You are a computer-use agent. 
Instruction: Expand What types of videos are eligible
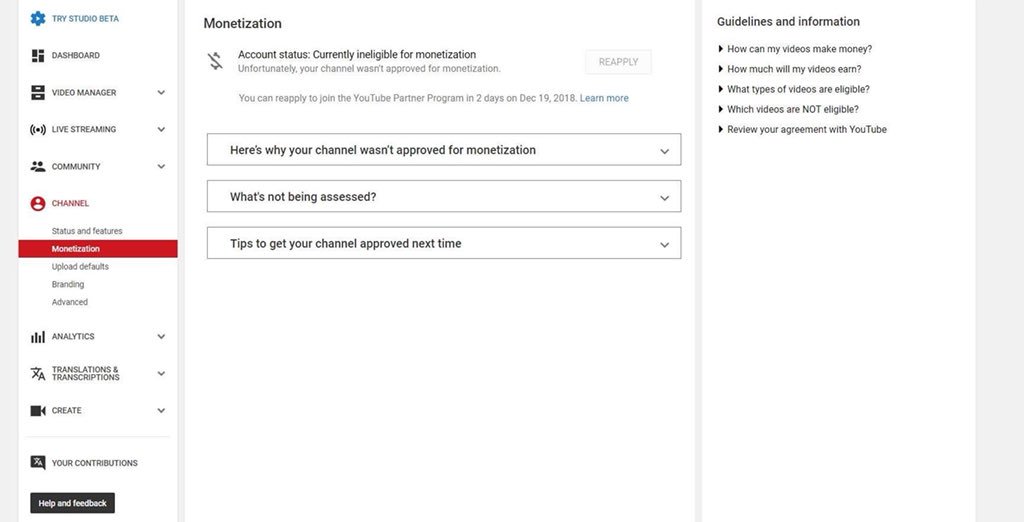(x=793, y=90)
